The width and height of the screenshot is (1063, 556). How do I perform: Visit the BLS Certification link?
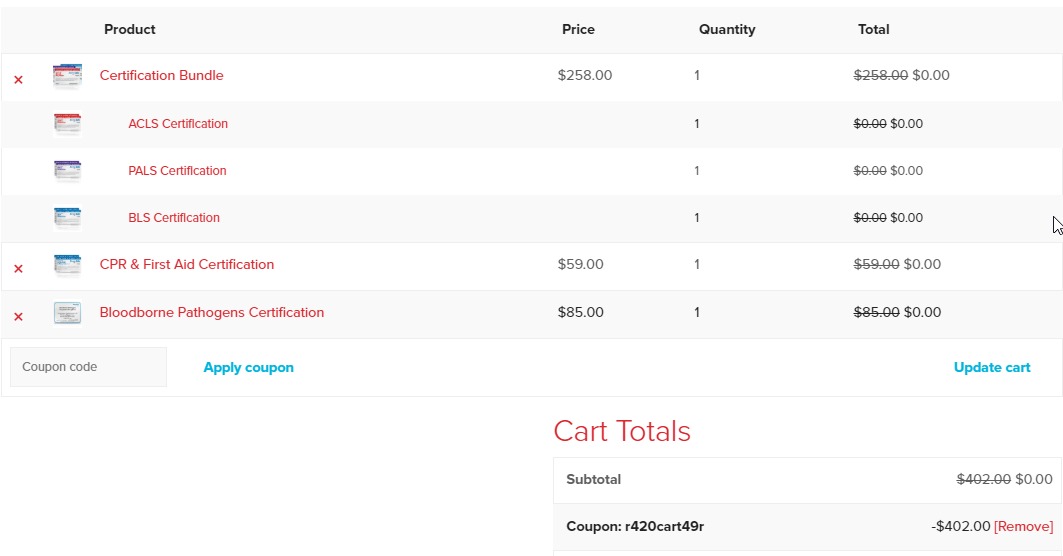tap(174, 218)
